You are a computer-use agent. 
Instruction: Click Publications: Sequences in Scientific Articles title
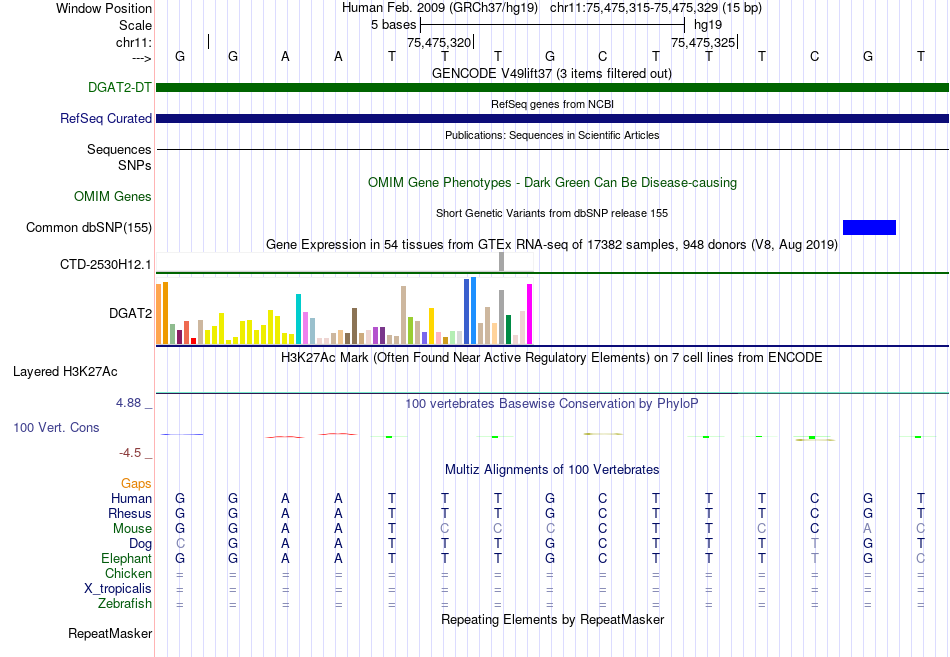[x=552, y=135]
